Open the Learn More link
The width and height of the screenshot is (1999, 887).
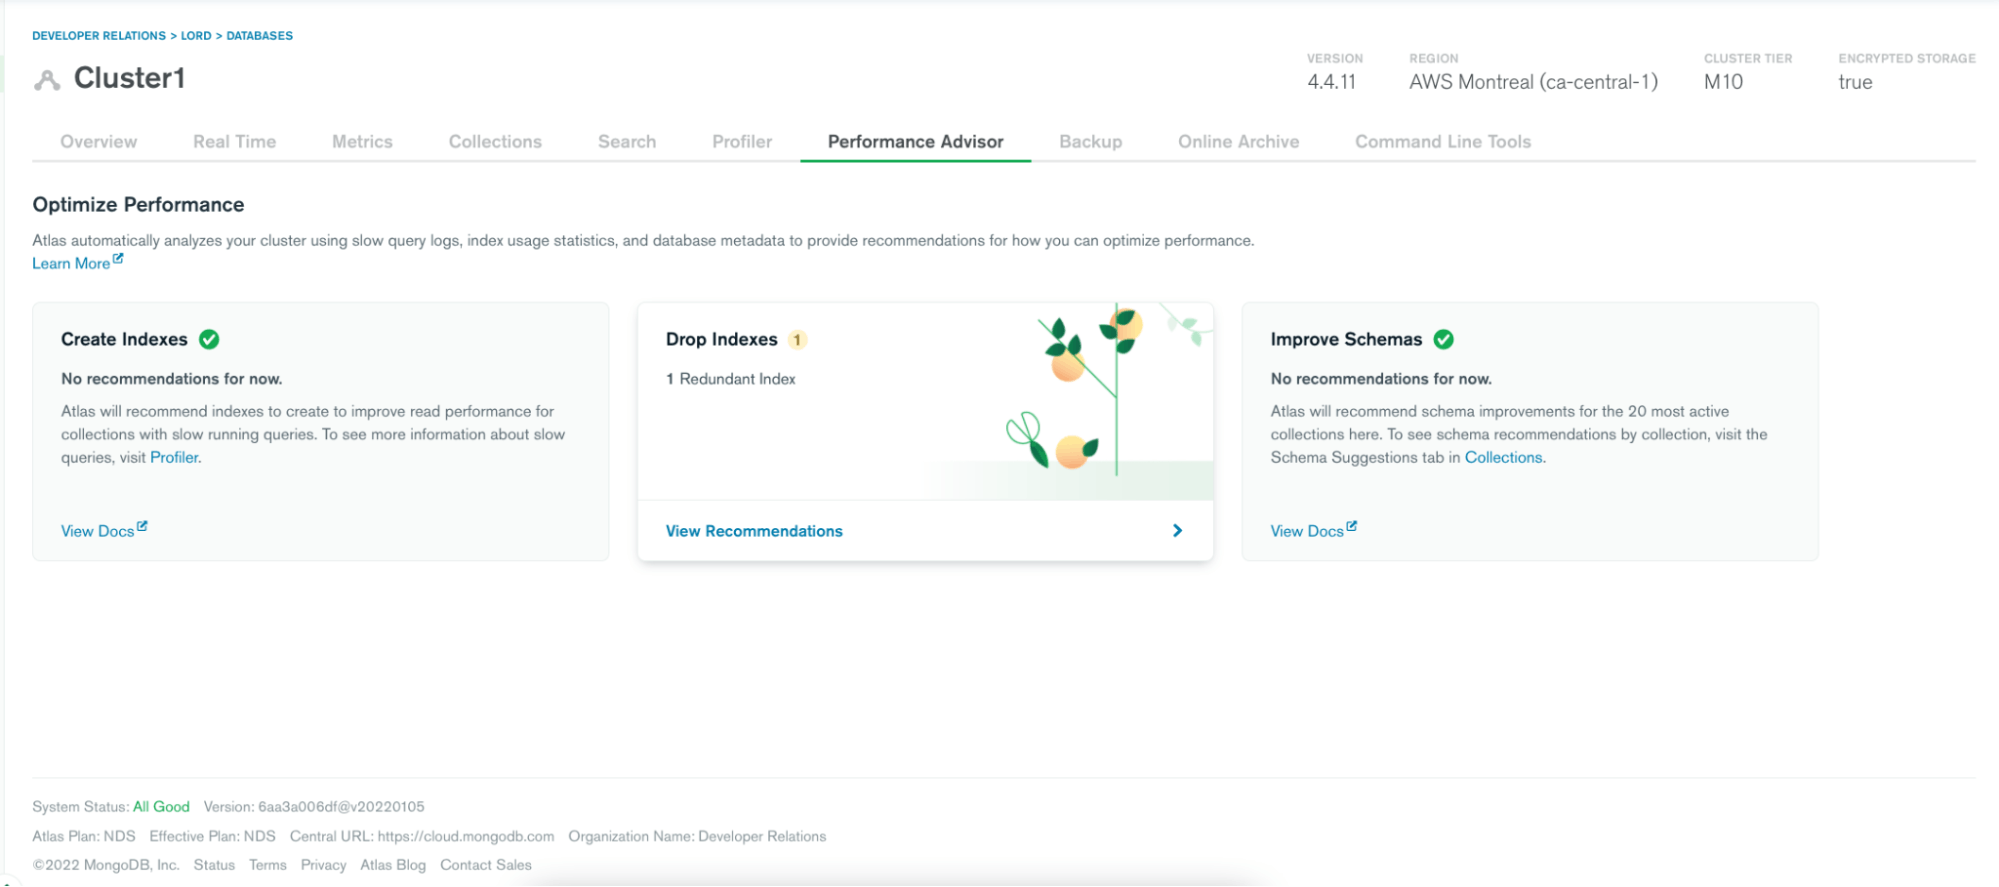click(x=71, y=264)
